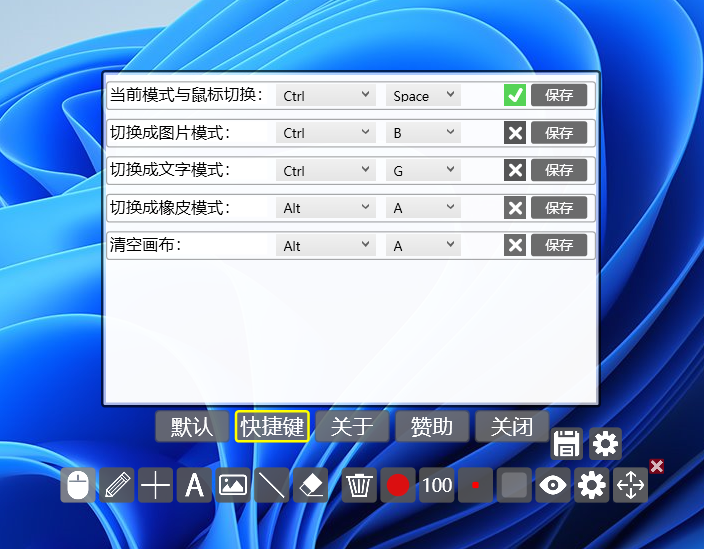Click 保存 for 切换成橡皮模式 row
704x549 pixels.
click(559, 208)
